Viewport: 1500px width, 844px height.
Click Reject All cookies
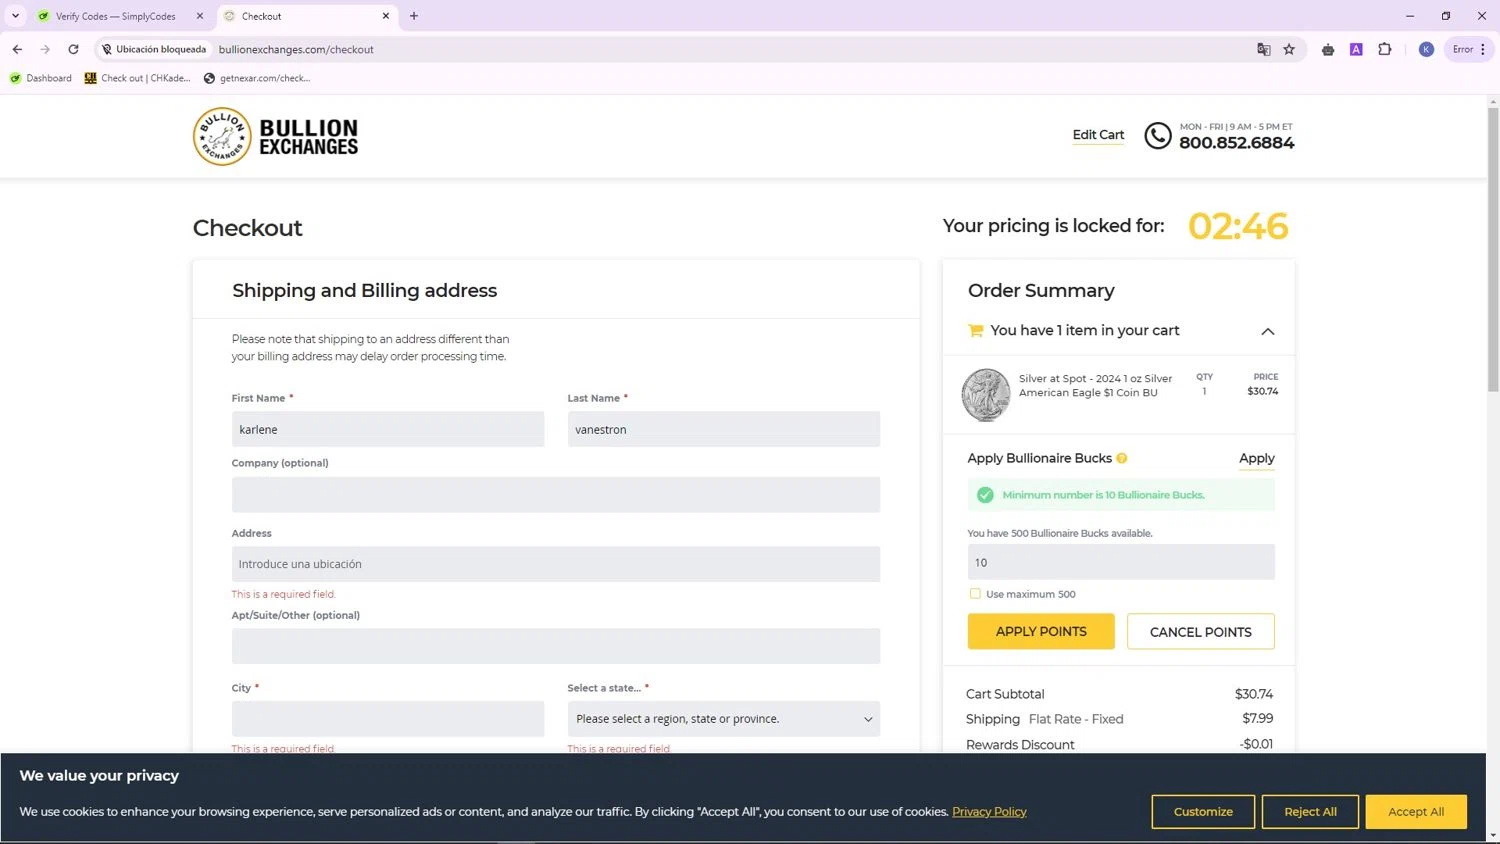pyautogui.click(x=1310, y=812)
